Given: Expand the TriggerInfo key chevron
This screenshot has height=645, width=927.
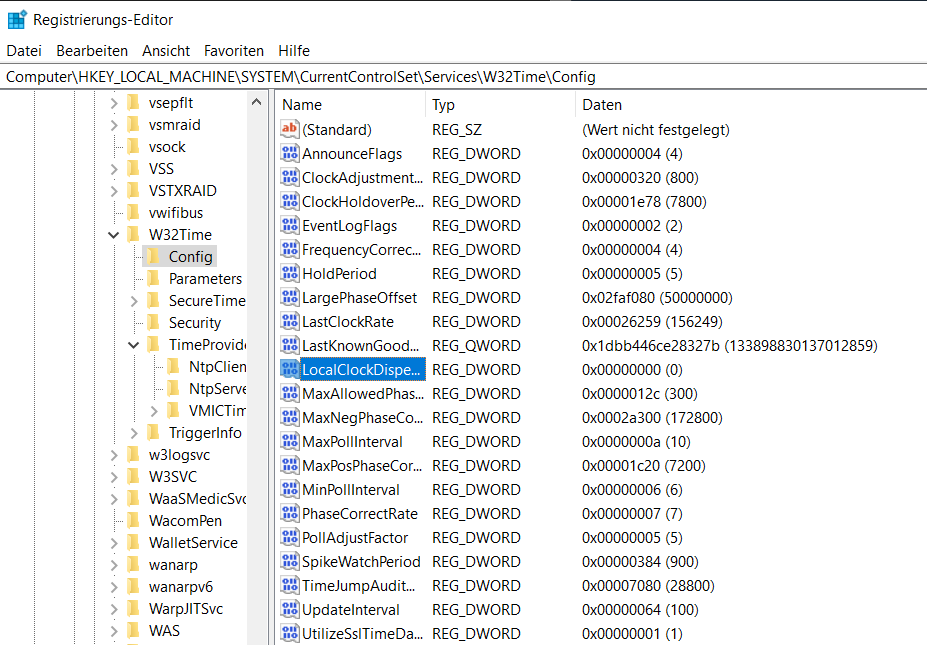Looking at the screenshot, I should [x=134, y=433].
